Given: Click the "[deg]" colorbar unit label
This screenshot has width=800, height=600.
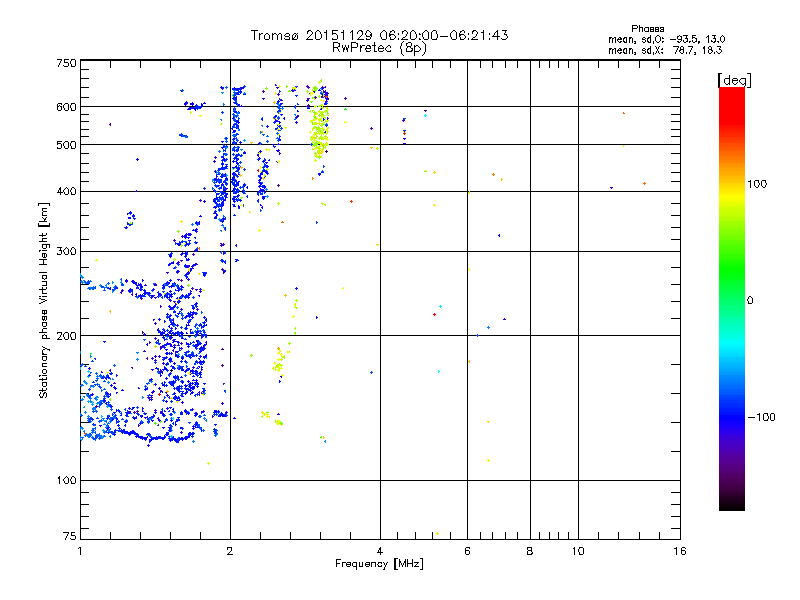Looking at the screenshot, I should click(734, 80).
